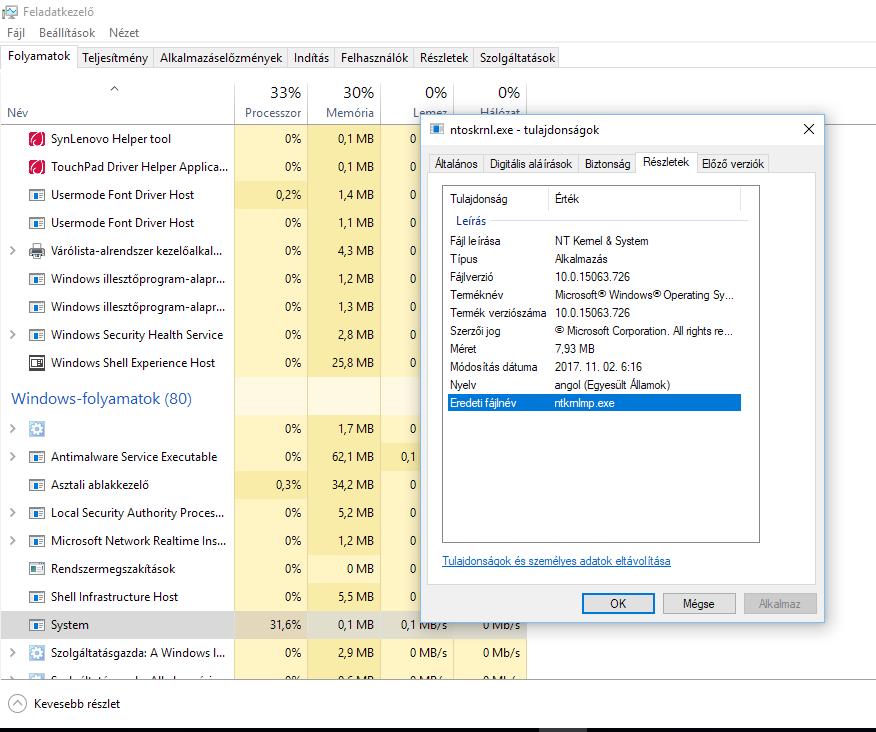Select the Módosítás dátuma row
This screenshot has width=876, height=732.
[x=594, y=367]
